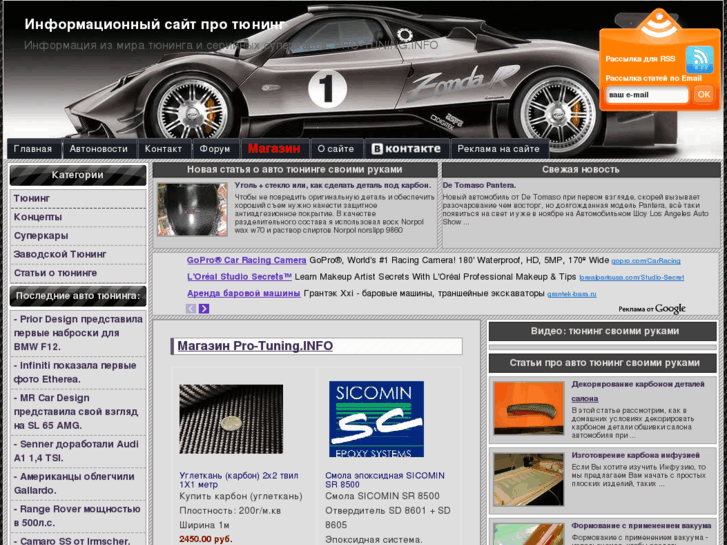The width and height of the screenshot is (727, 545).
Task: Open the carbon infusion article thumbnail
Action: pos(528,479)
